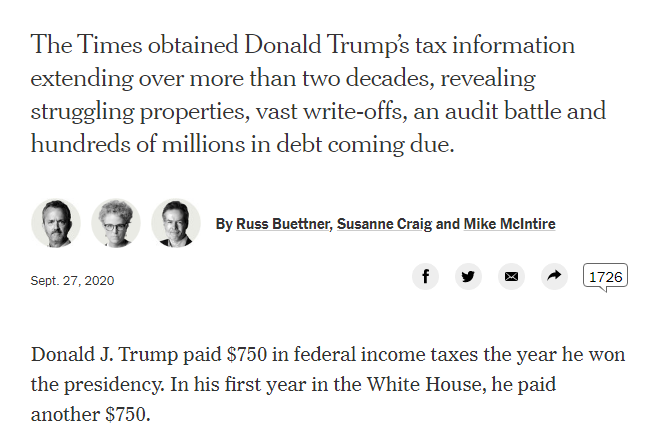656x443 pixels.
Task: Email the article using the envelope icon
Action: point(511,277)
